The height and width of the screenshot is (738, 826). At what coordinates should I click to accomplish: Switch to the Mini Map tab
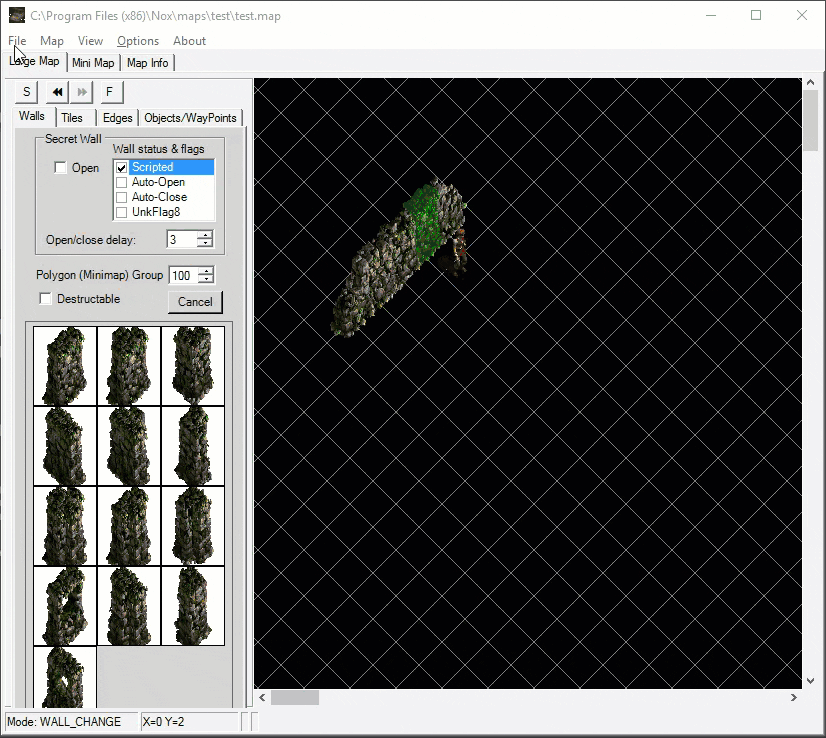[x=93, y=63]
